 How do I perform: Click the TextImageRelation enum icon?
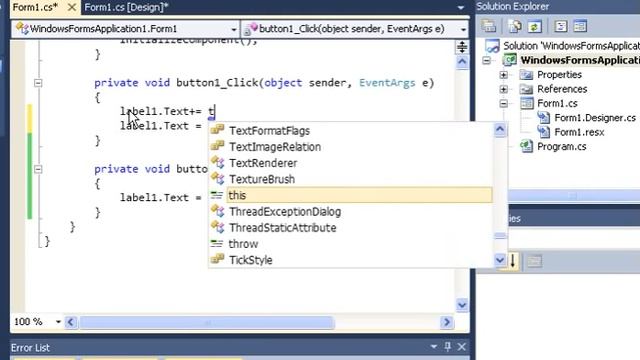pyautogui.click(x=217, y=146)
